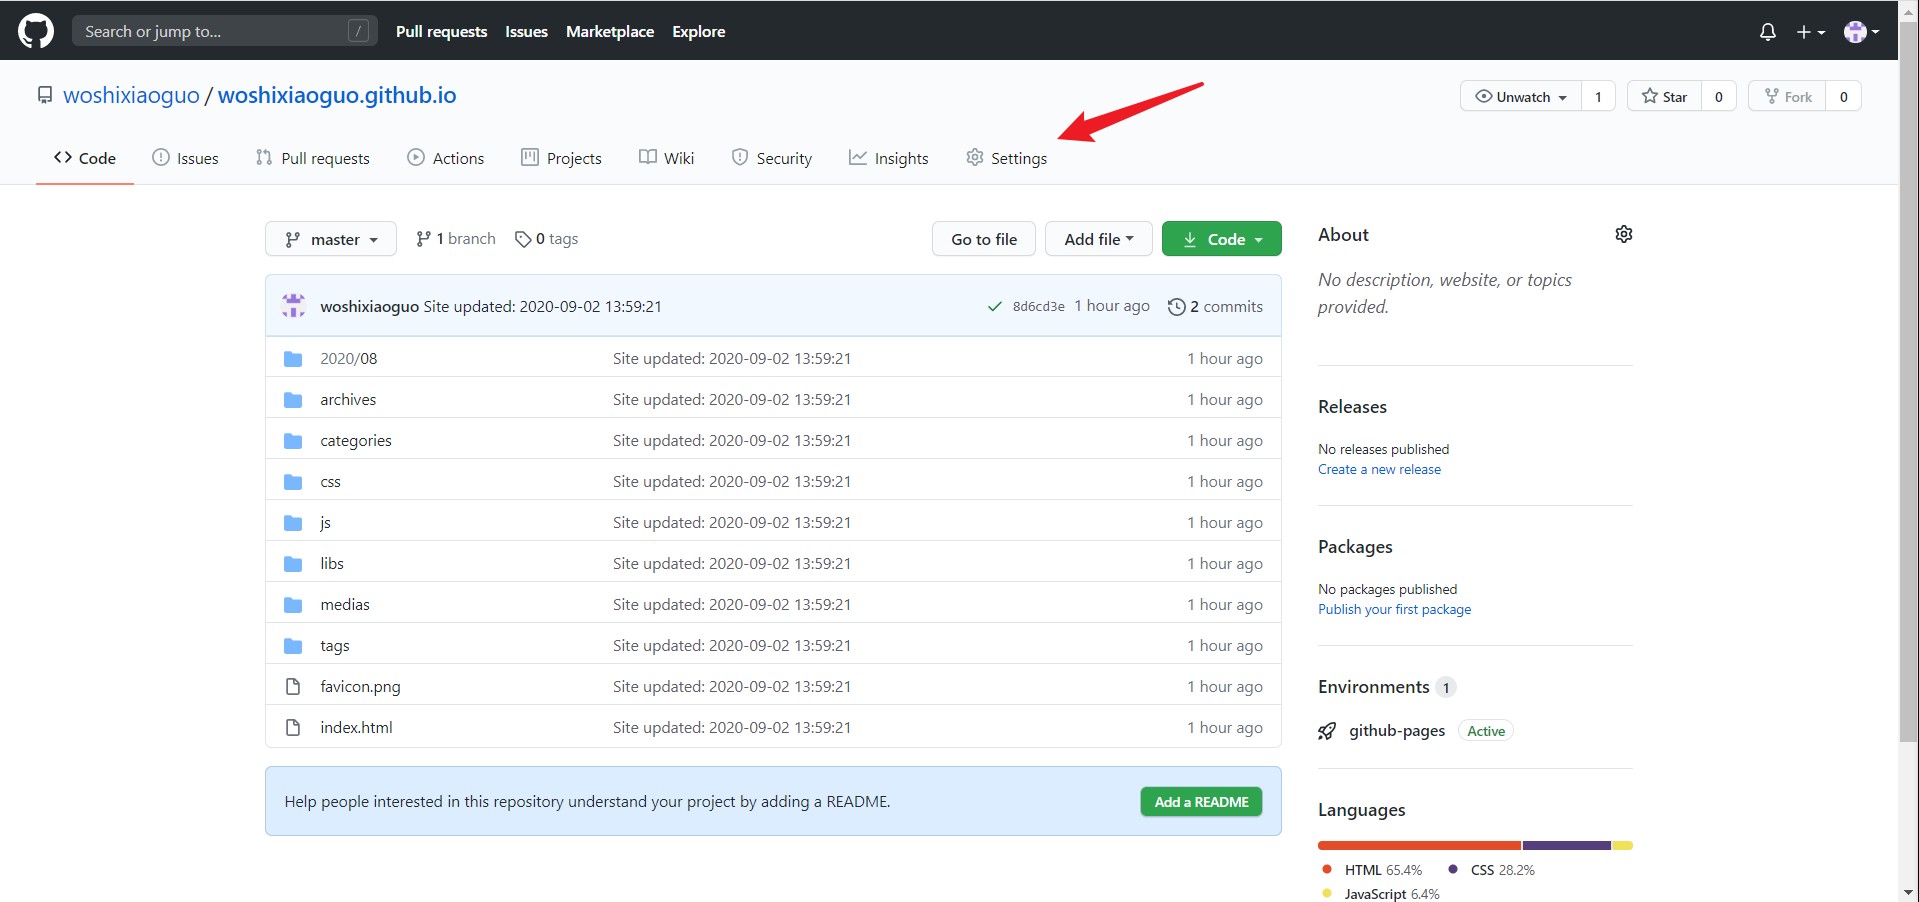The width and height of the screenshot is (1919, 902).
Task: Open the archives folder
Action: click(x=348, y=399)
